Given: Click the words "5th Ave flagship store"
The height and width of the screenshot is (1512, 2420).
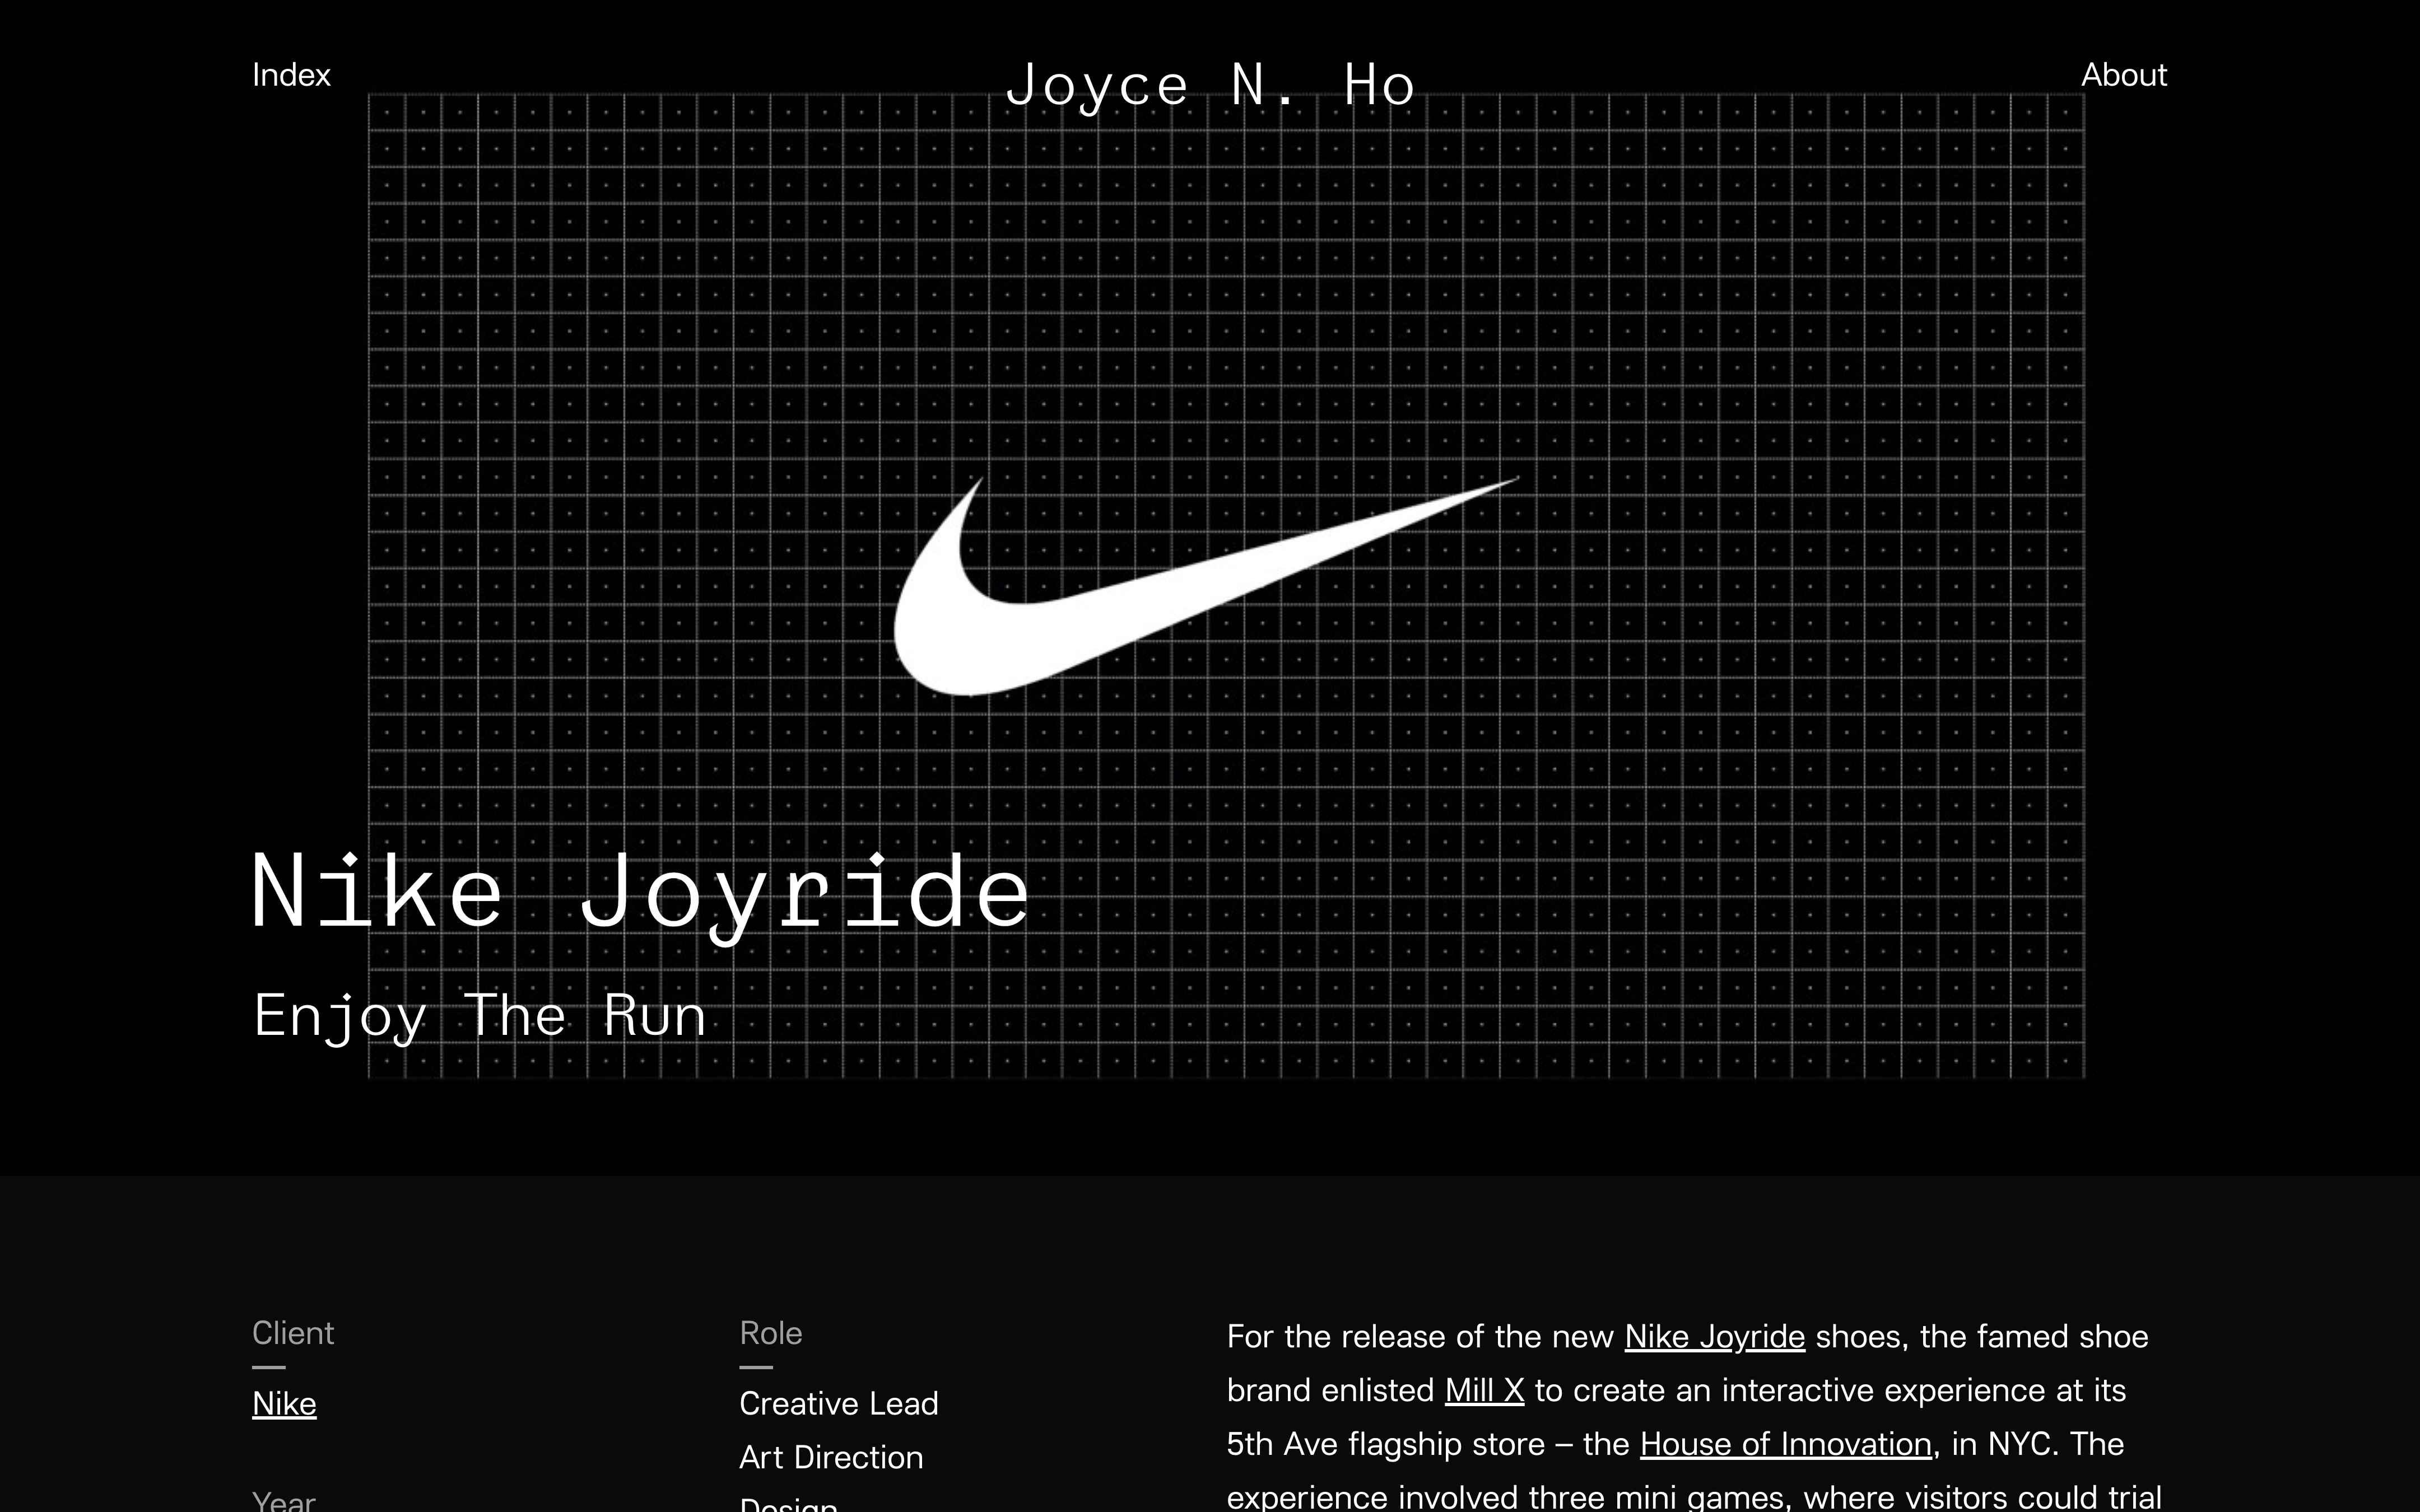Looking at the screenshot, I should pos(1385,1444).
